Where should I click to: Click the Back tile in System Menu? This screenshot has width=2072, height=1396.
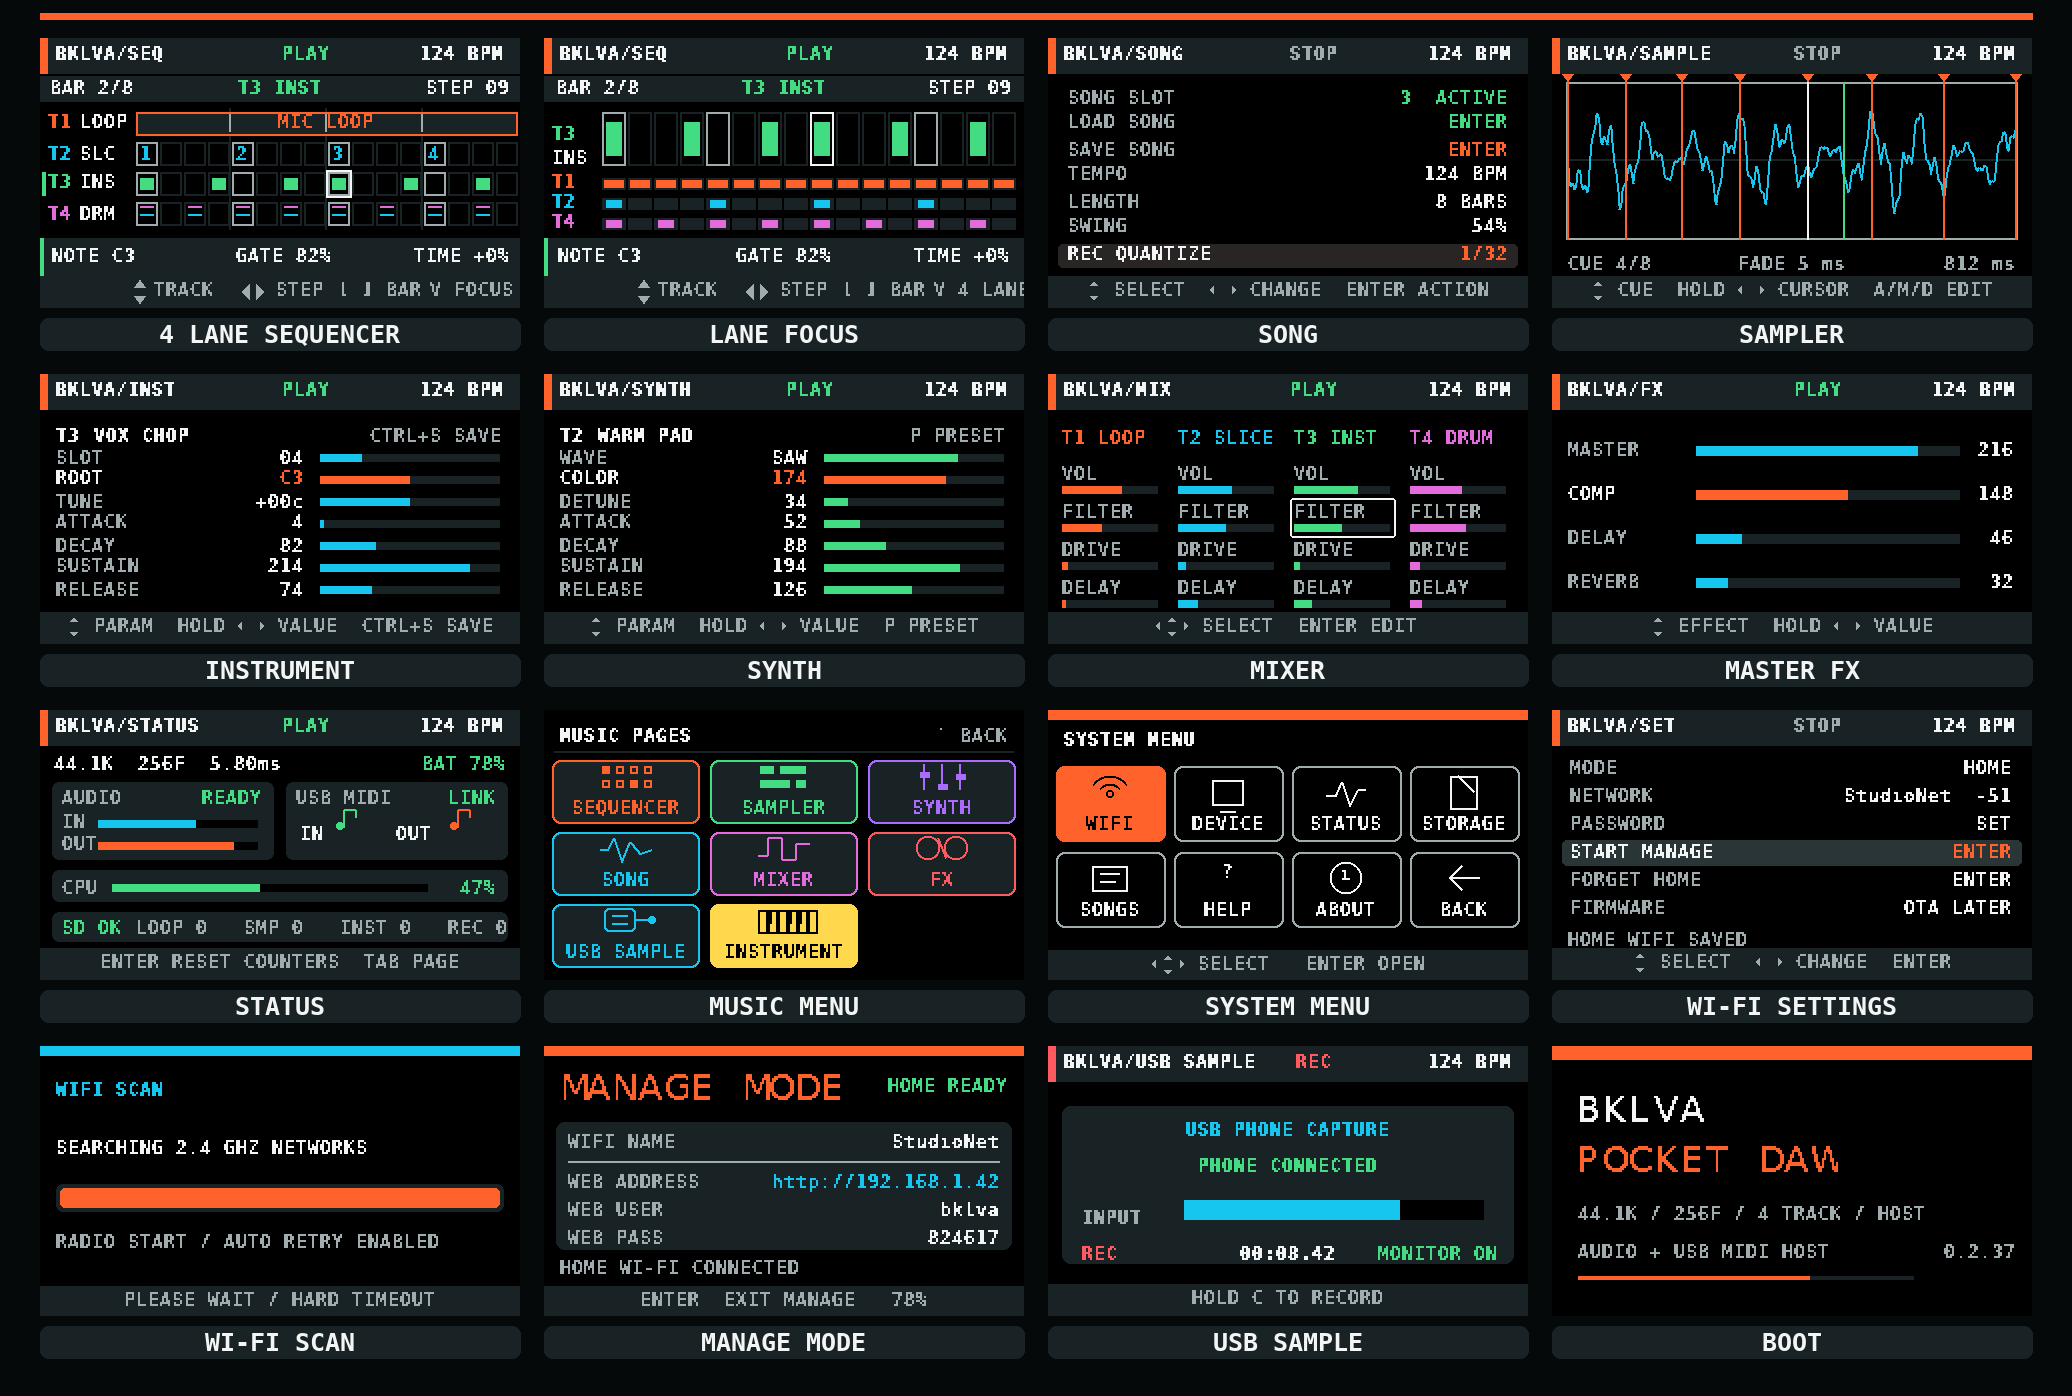(x=1464, y=890)
